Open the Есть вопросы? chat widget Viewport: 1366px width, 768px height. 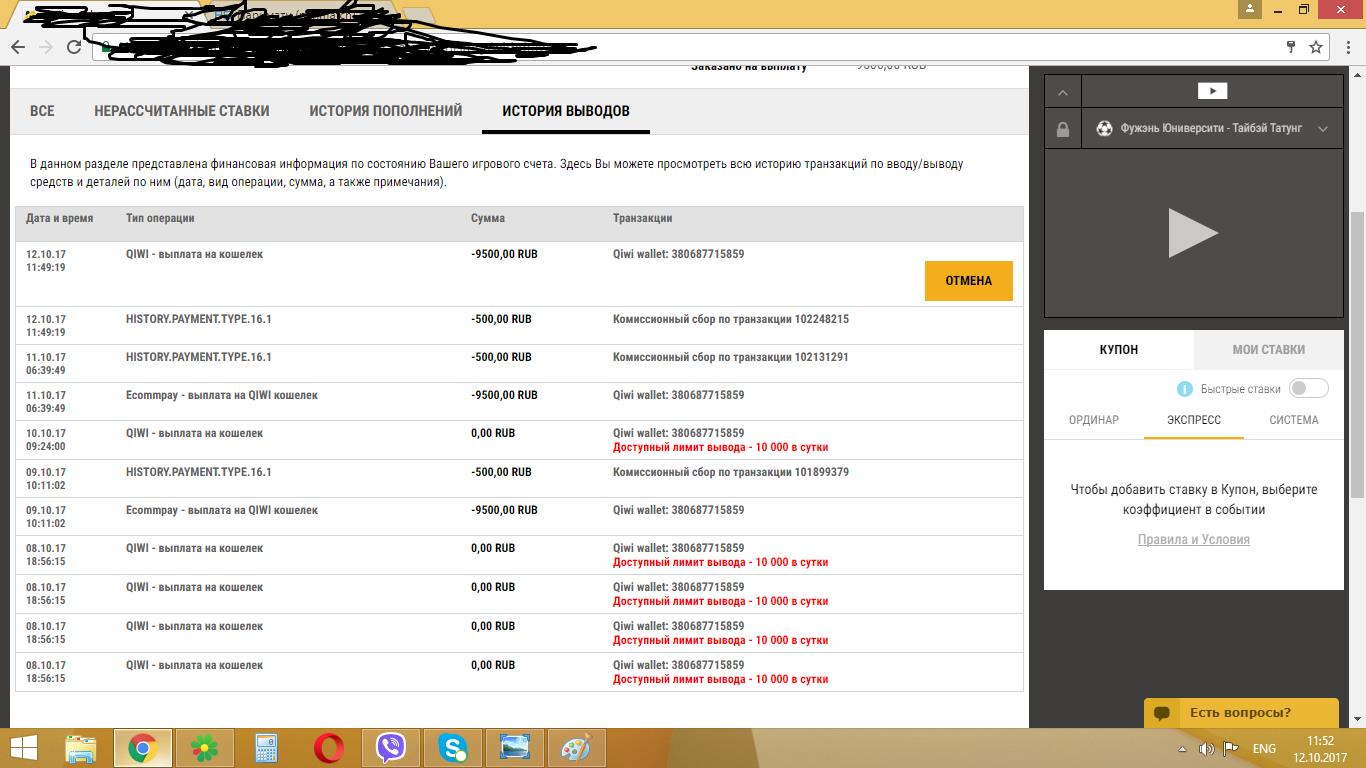[1240, 713]
